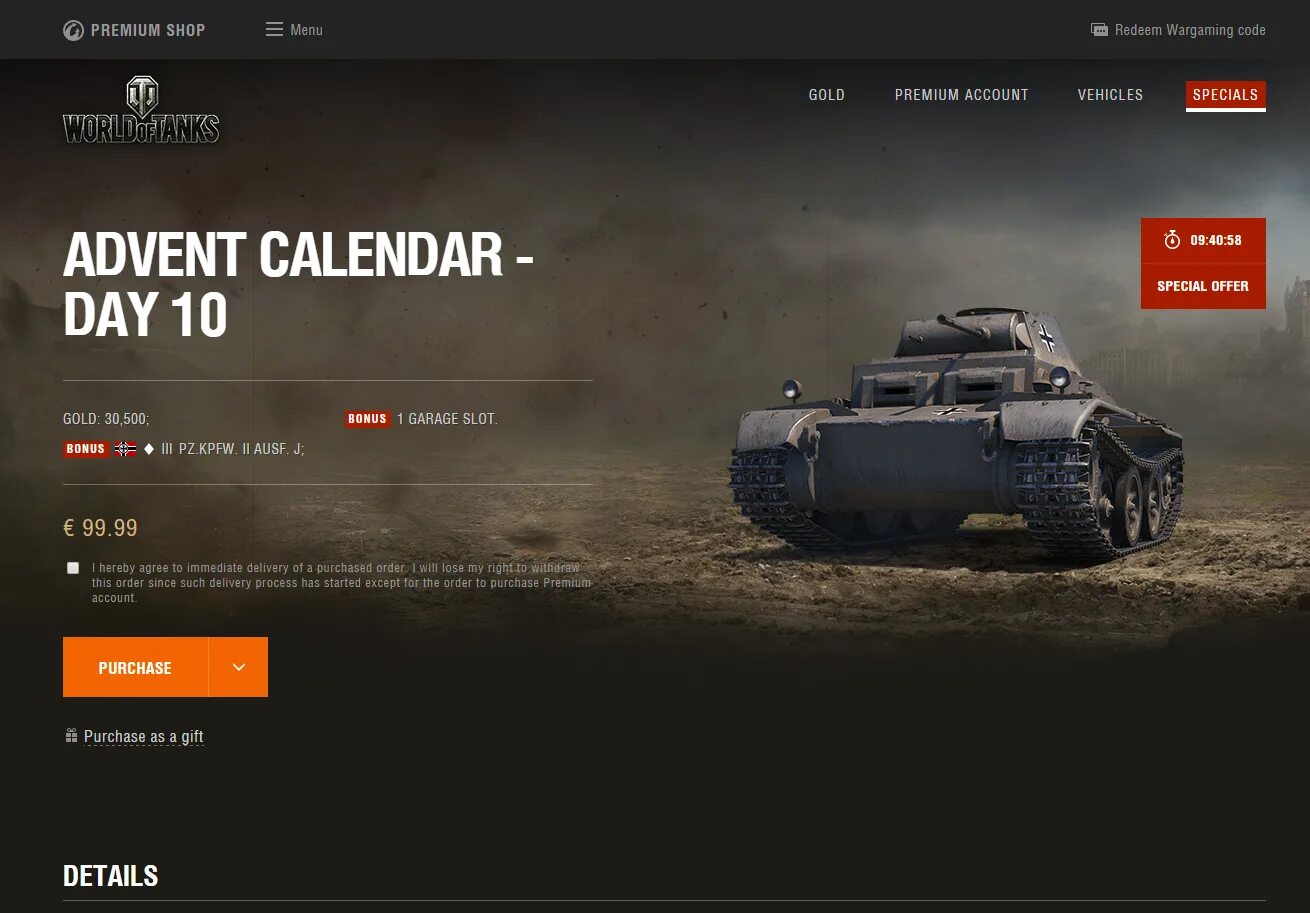Click the light tank diamond class icon
The height and width of the screenshot is (913, 1310).
149,449
